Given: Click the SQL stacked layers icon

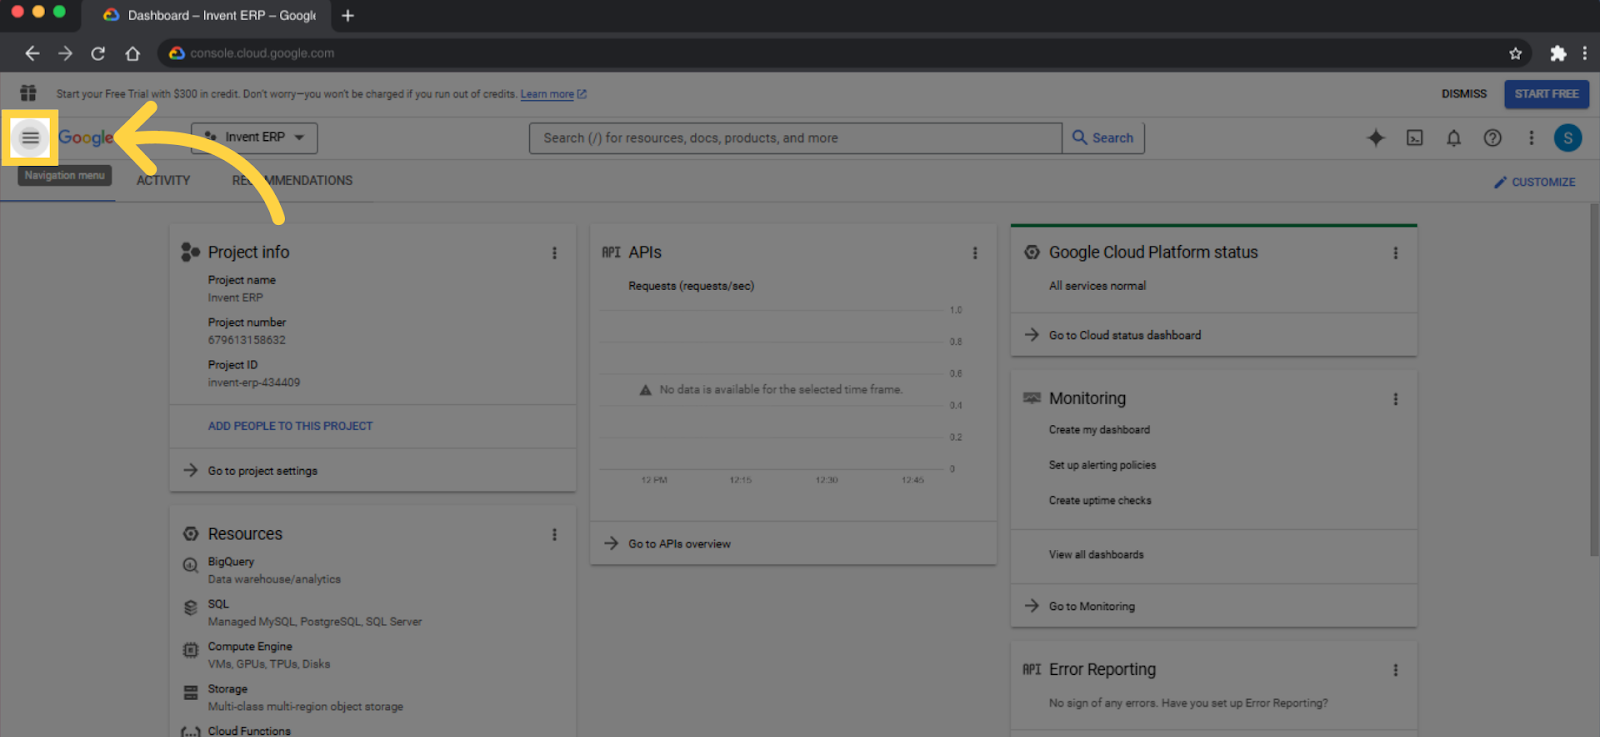Looking at the screenshot, I should (x=191, y=608).
